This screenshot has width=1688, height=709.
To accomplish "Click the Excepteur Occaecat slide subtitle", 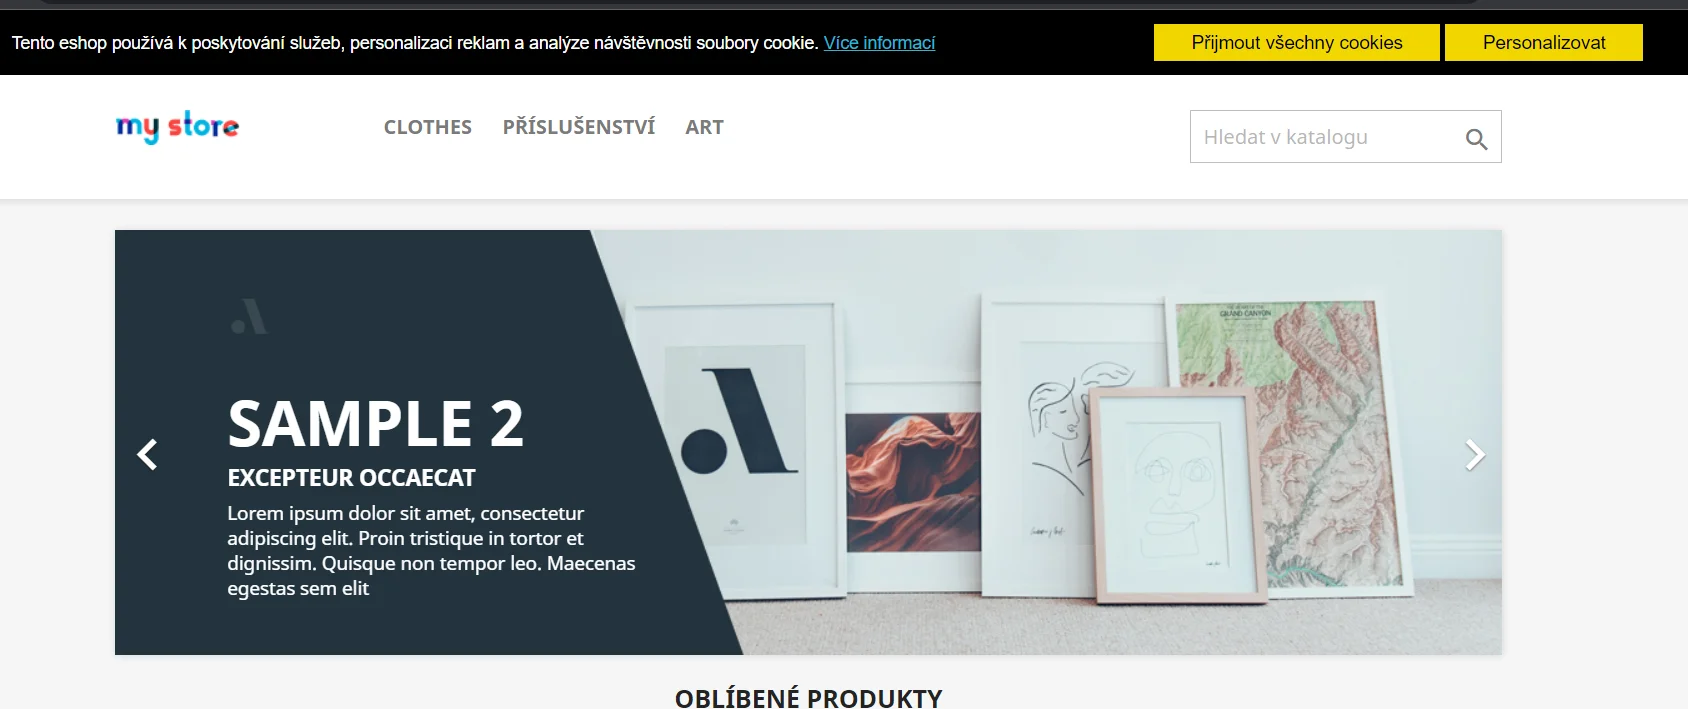I will click(x=351, y=478).
